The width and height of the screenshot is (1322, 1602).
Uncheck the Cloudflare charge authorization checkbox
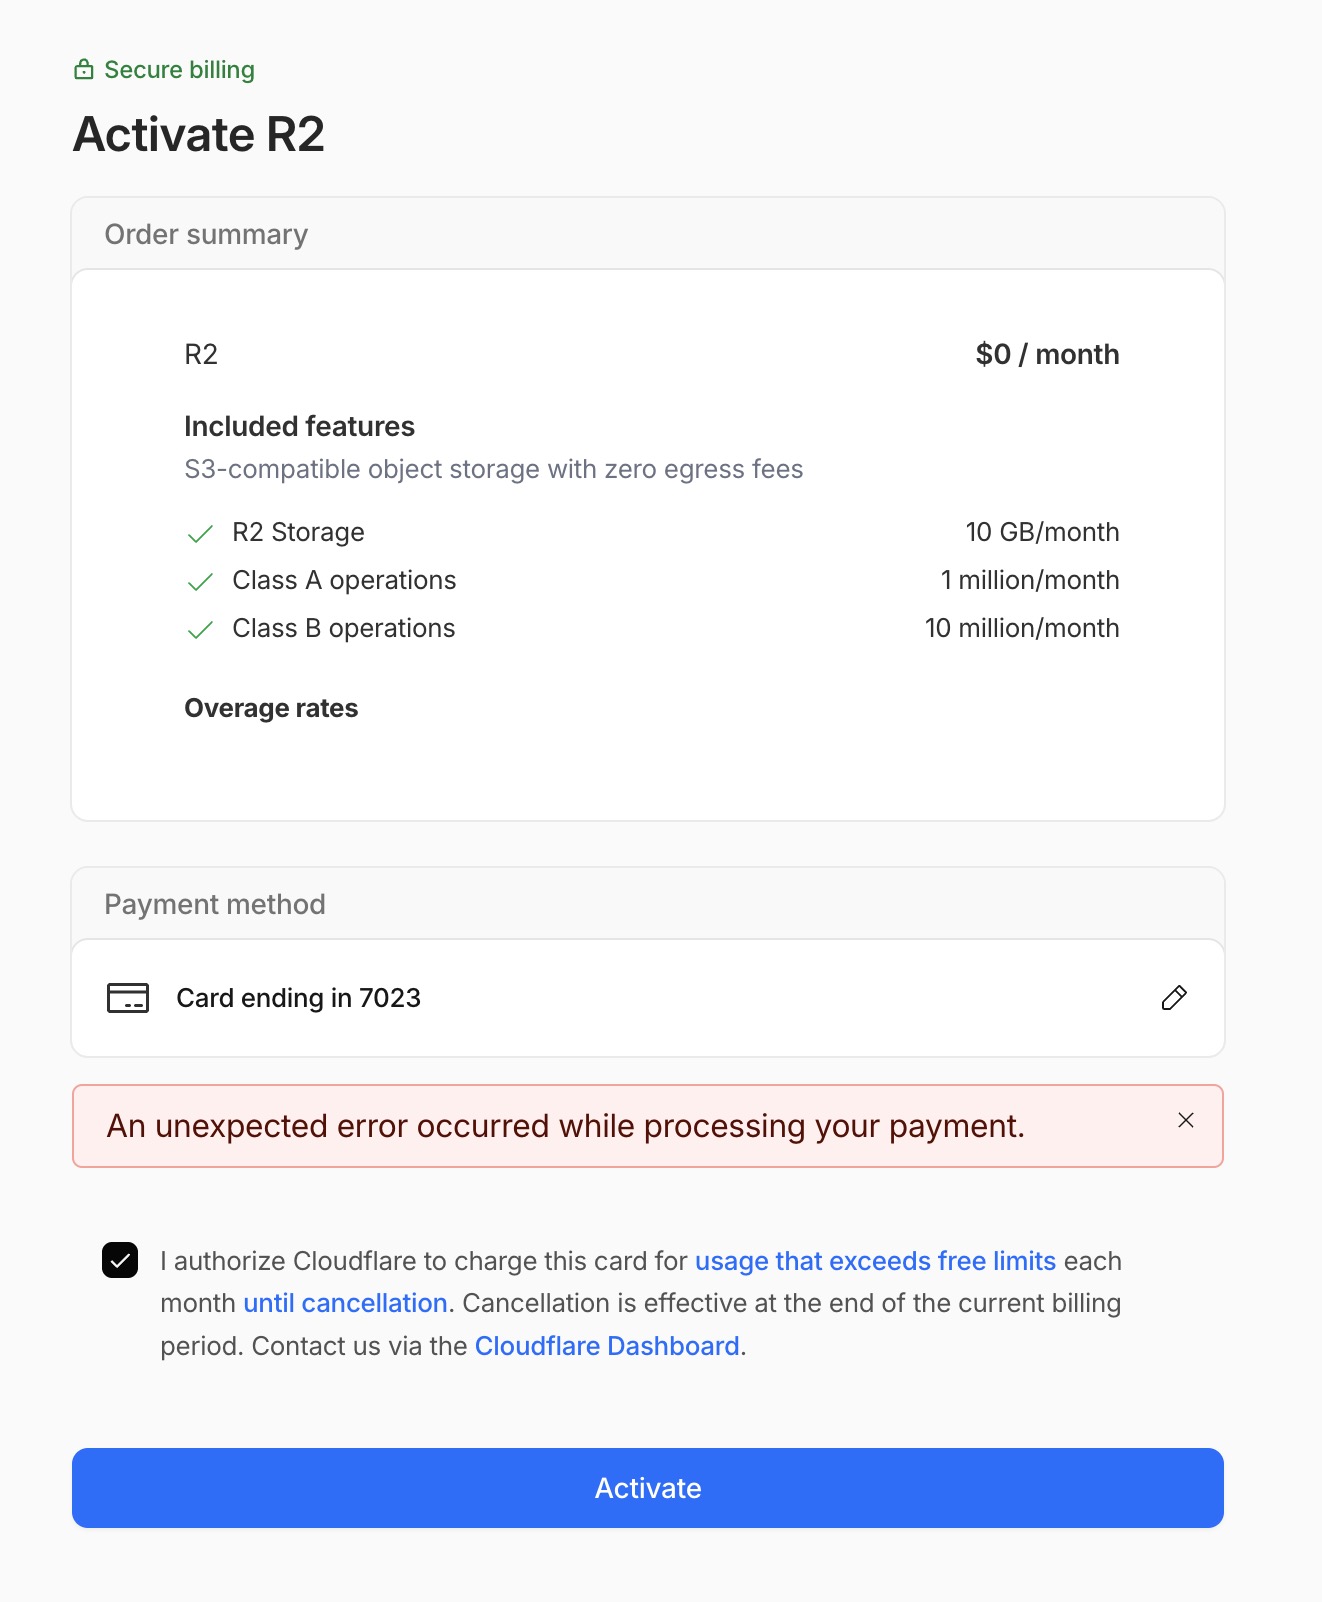[x=120, y=1261]
